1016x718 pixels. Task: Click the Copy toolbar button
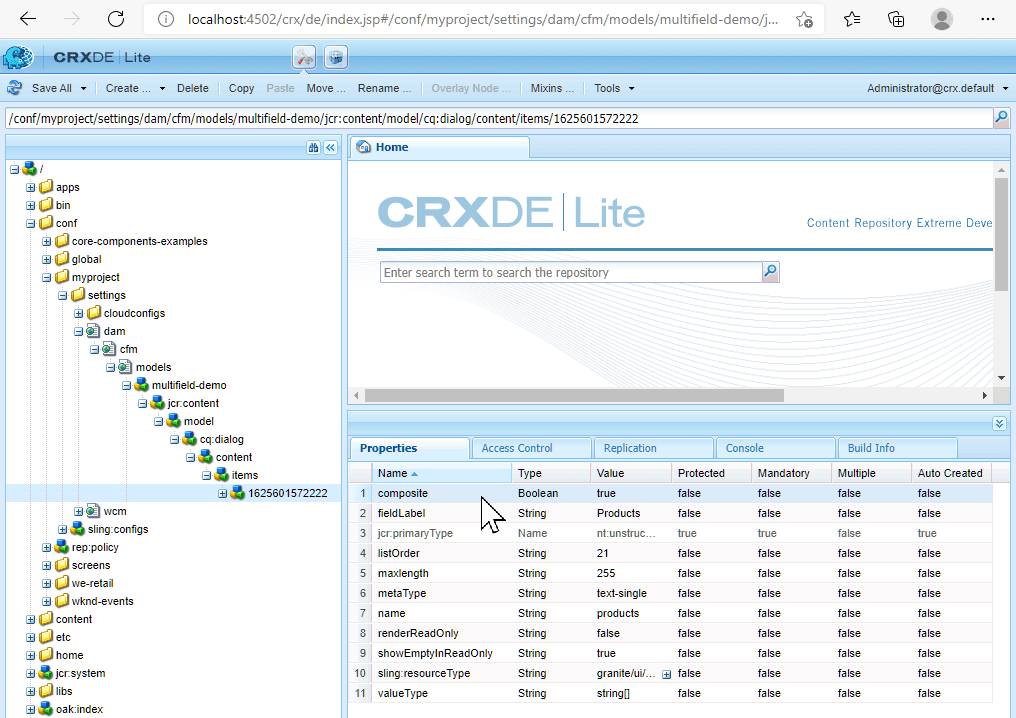(241, 88)
